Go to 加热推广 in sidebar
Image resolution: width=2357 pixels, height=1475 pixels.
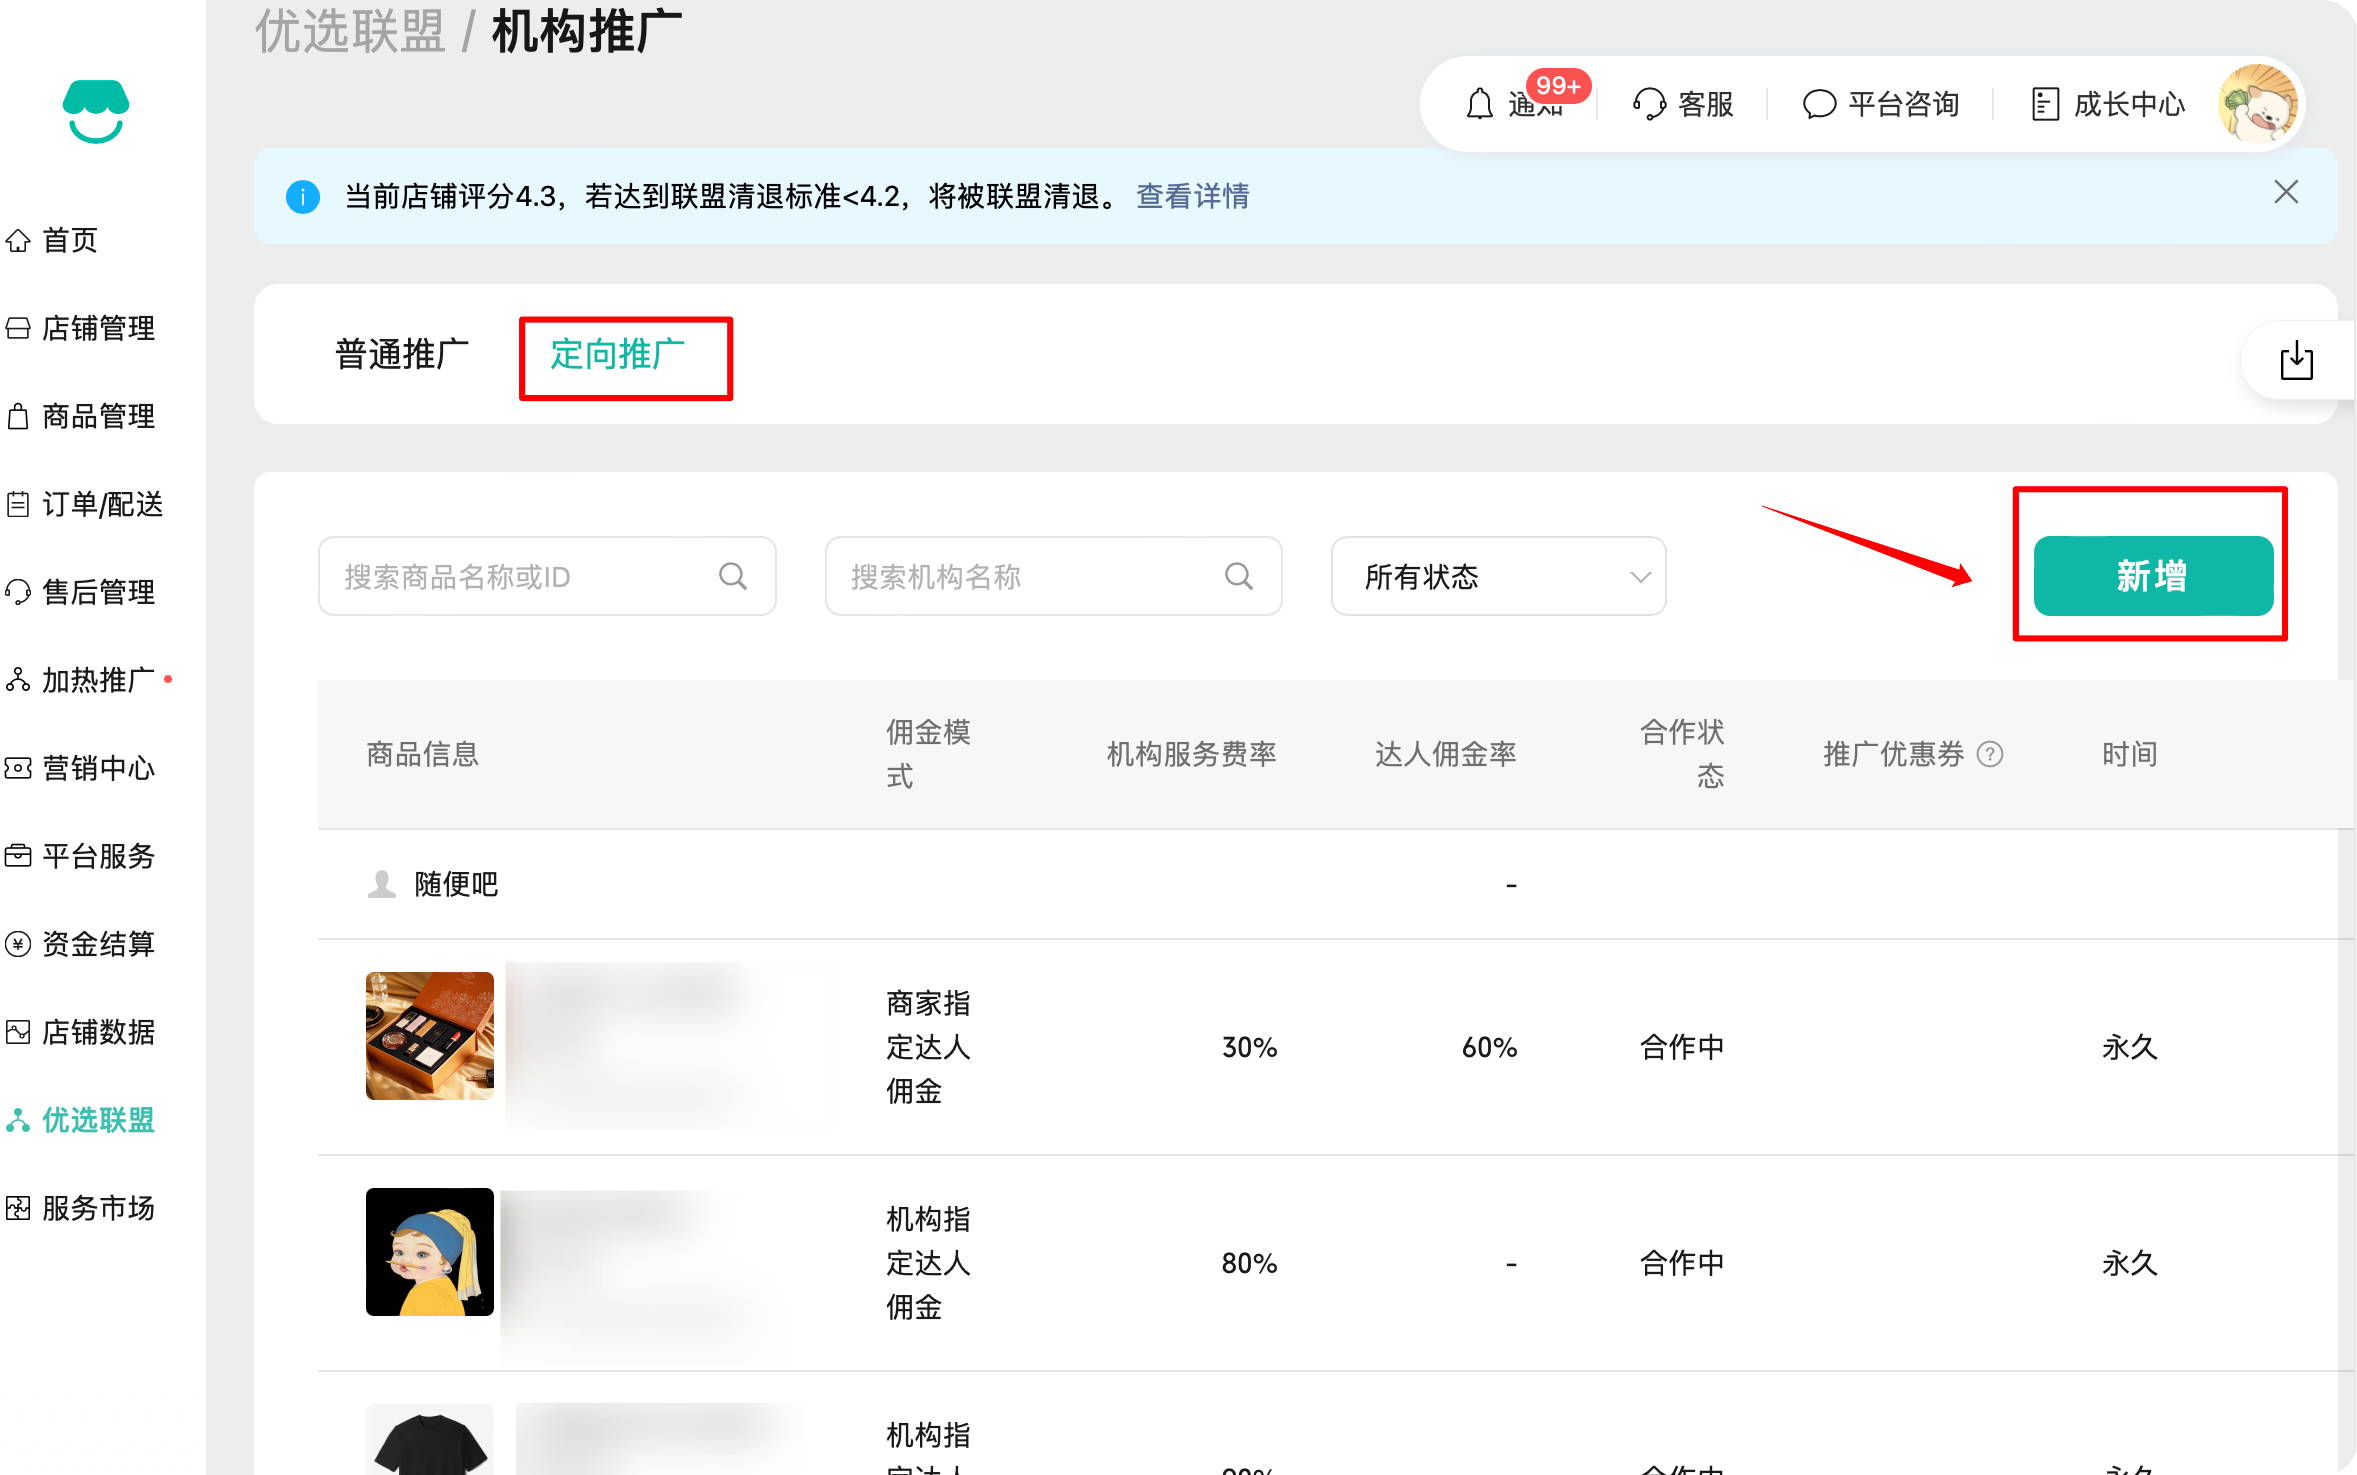tap(98, 680)
